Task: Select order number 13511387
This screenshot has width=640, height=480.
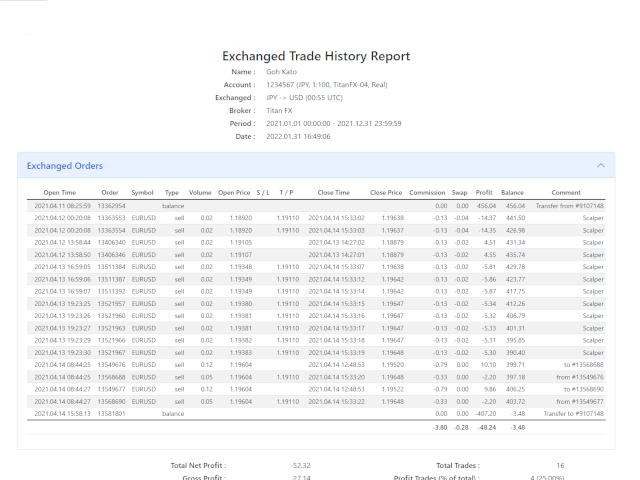Action: click(x=111, y=279)
